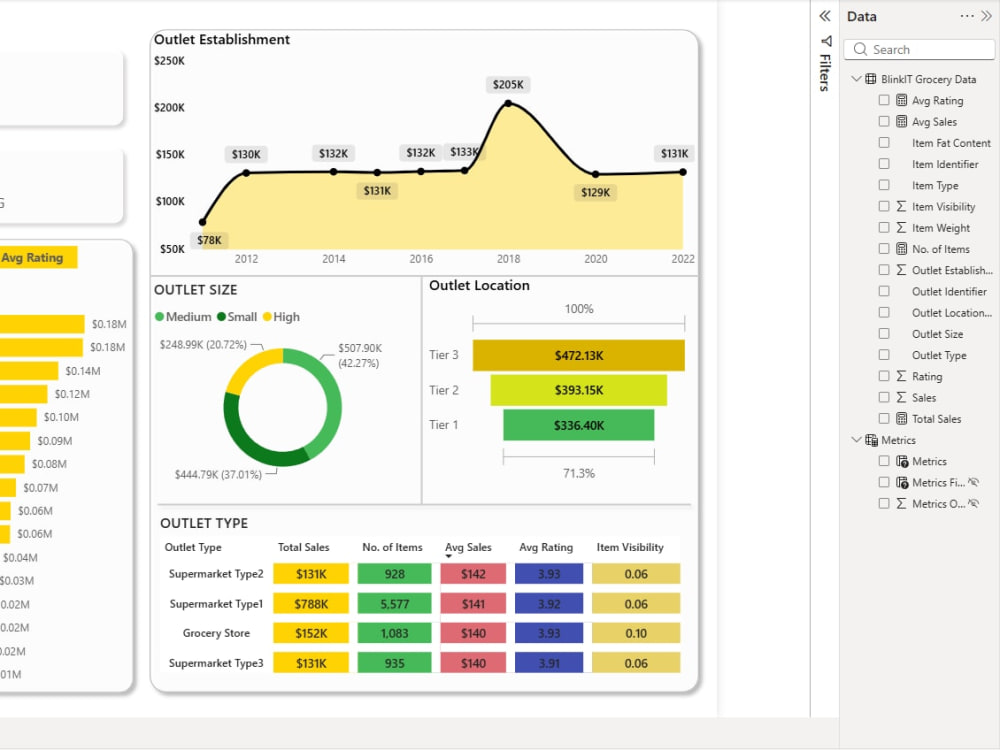Click the $78K data point on line chart
The width and height of the screenshot is (1000, 750).
click(x=203, y=222)
